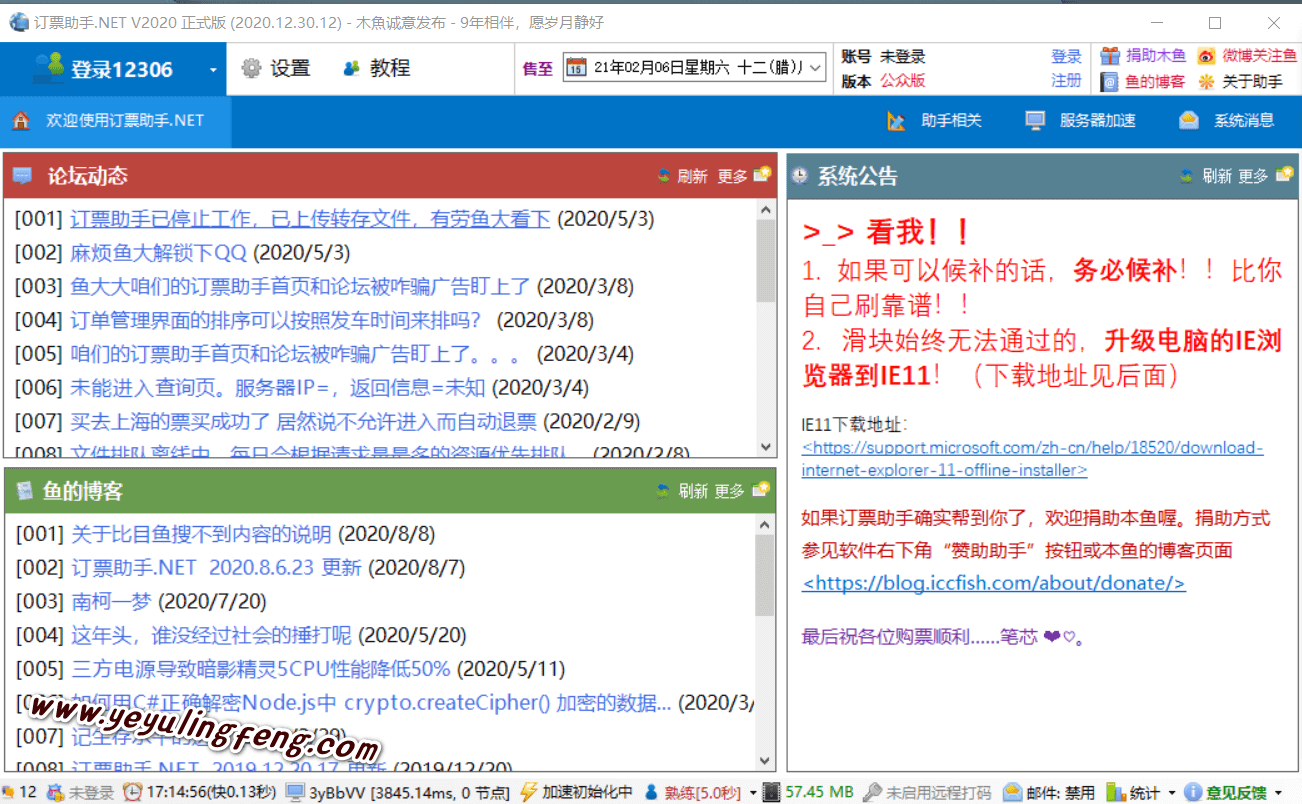Screen dimensions: 1302x804
Task: Open blog post 订票助手.NET 2020.8.6.23 更新
Action: (x=216, y=568)
